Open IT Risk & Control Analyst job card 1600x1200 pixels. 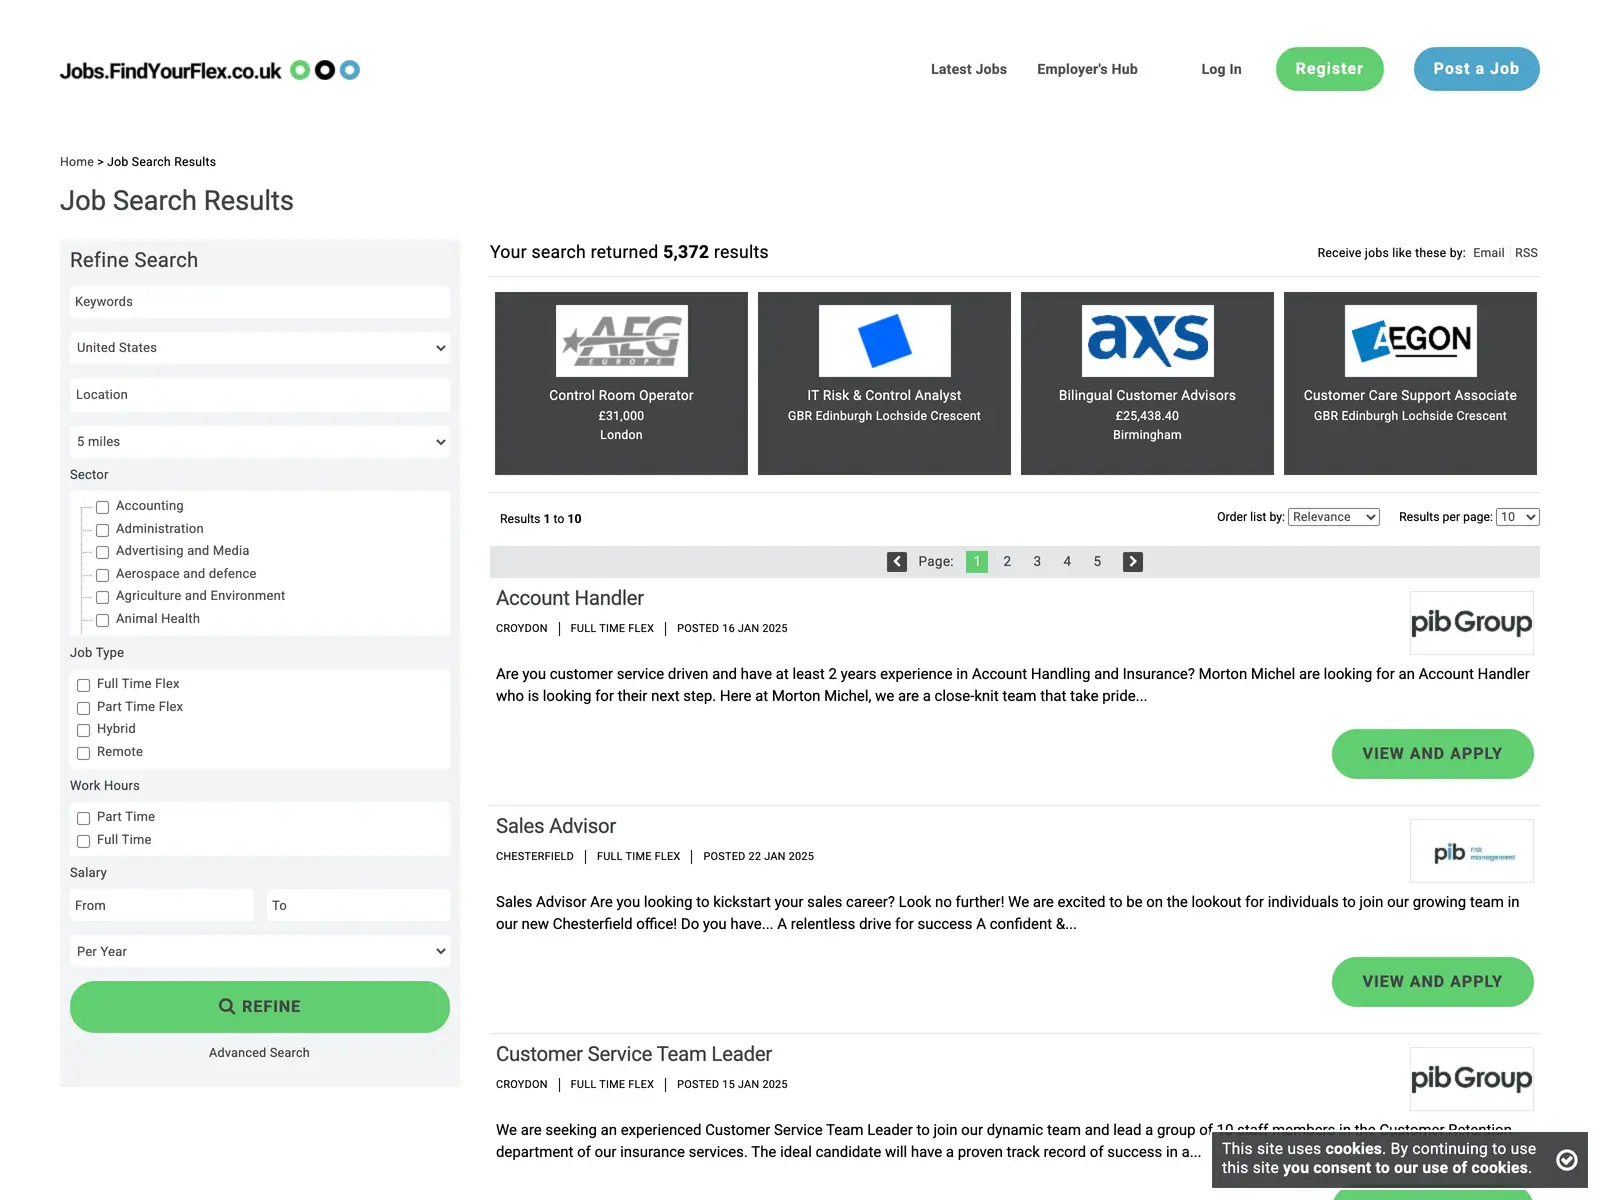tap(884, 383)
